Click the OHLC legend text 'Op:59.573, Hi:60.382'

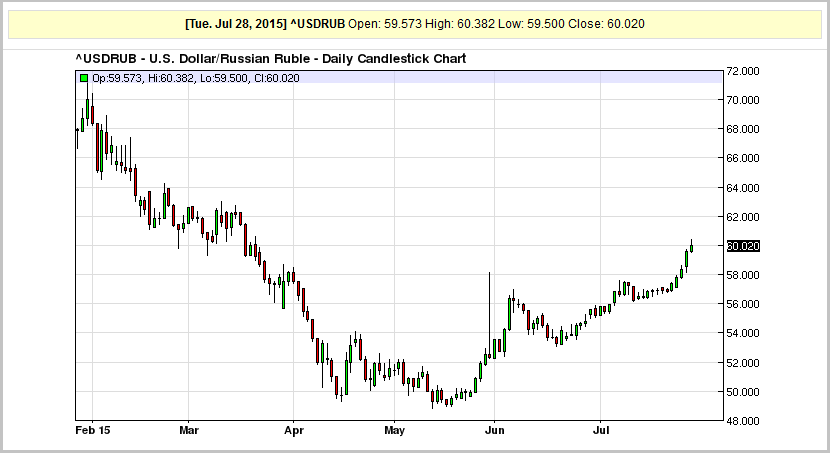pyautogui.click(x=145, y=78)
